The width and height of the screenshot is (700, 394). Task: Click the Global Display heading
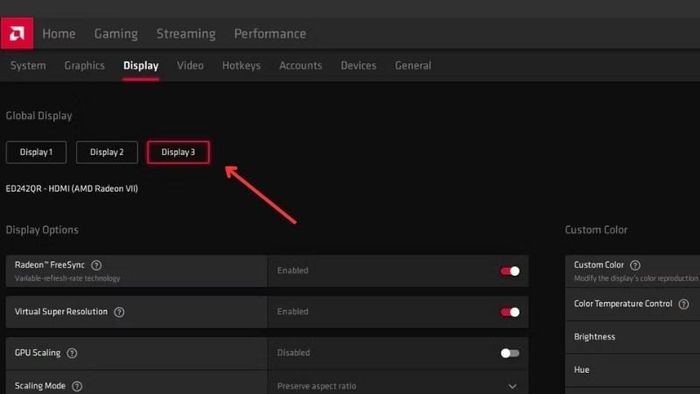(39, 116)
